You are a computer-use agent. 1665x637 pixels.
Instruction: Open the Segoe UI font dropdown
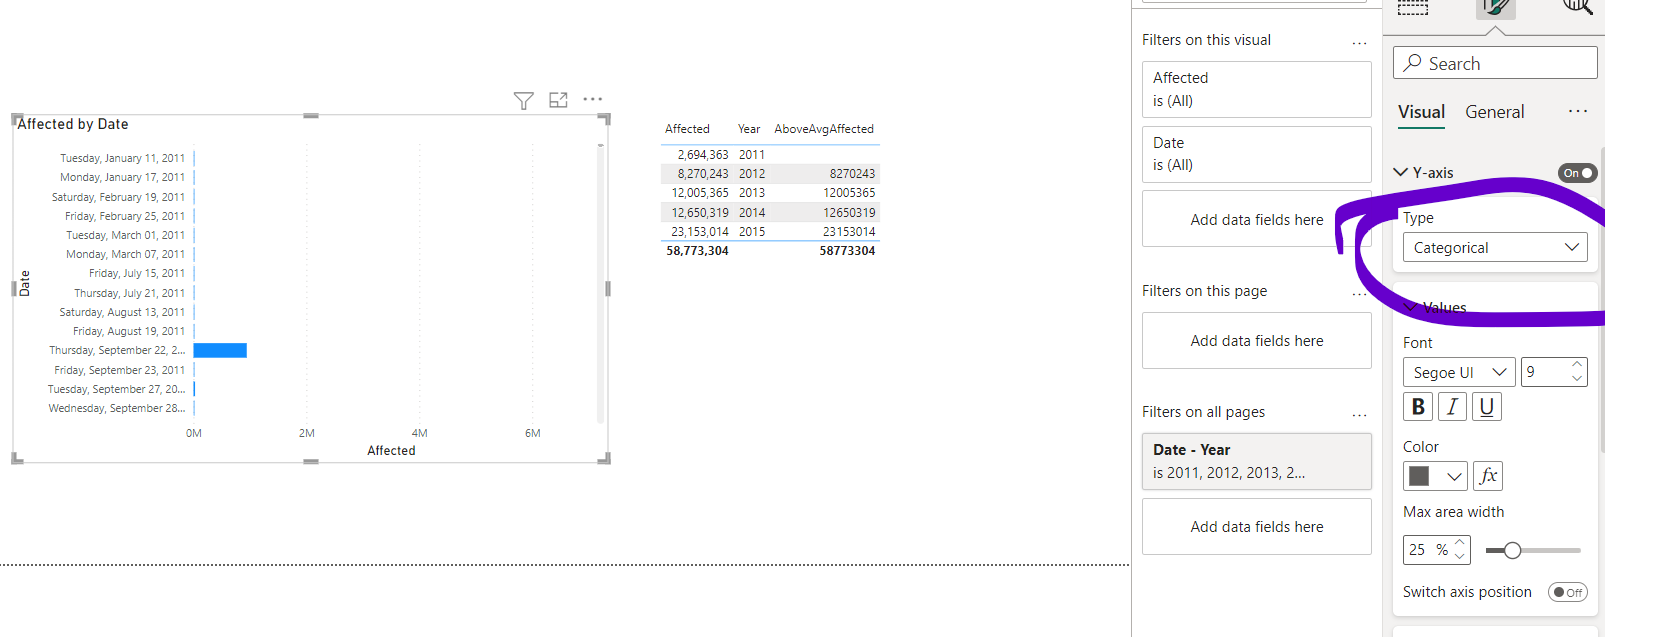(1459, 372)
